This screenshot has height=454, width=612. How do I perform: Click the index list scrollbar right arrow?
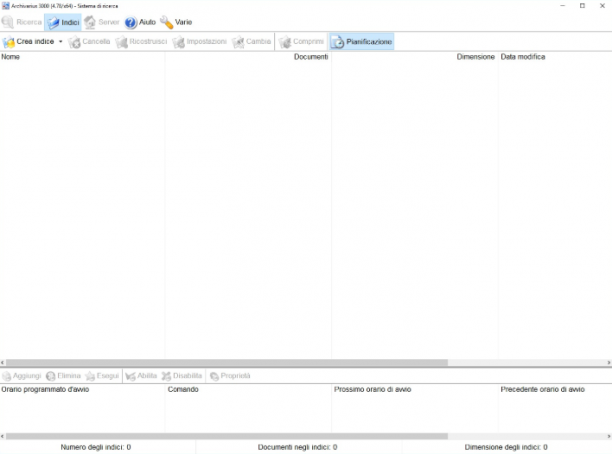[609, 363]
